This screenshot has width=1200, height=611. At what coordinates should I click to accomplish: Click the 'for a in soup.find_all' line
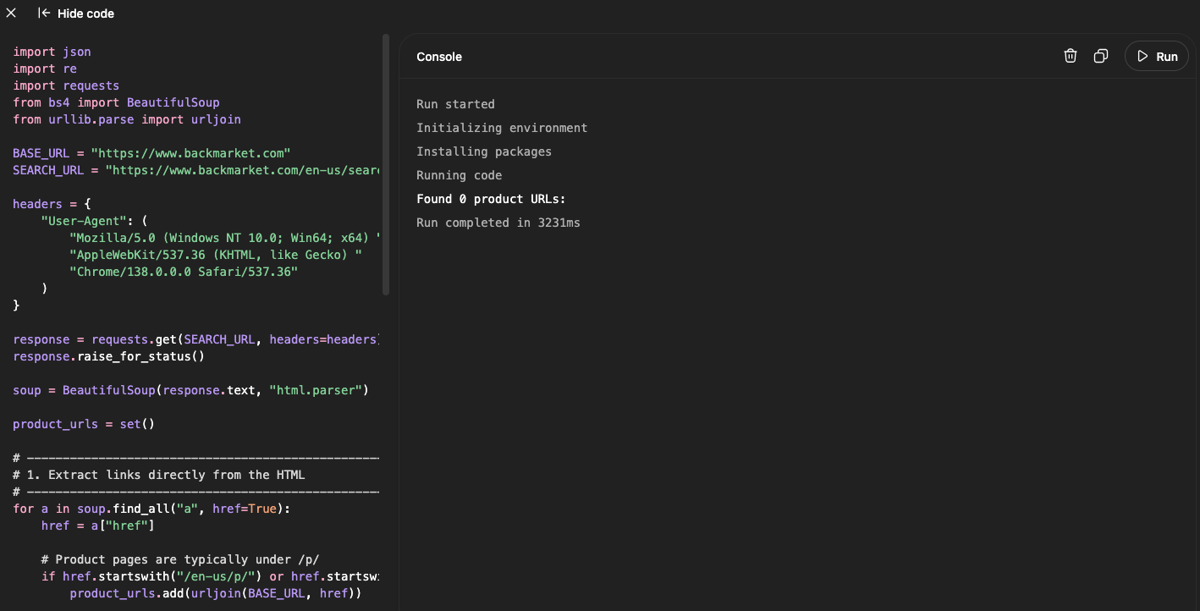pyautogui.click(x=152, y=509)
